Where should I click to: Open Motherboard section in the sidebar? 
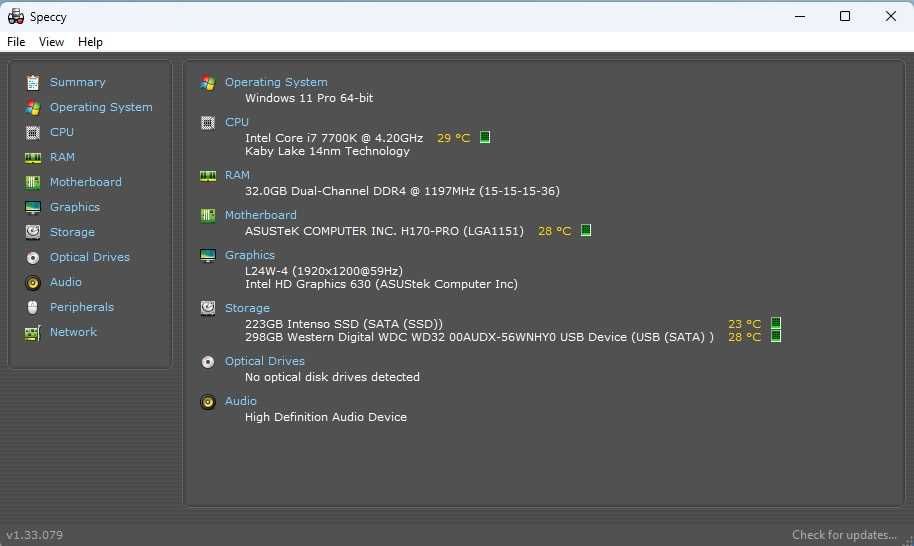86,182
